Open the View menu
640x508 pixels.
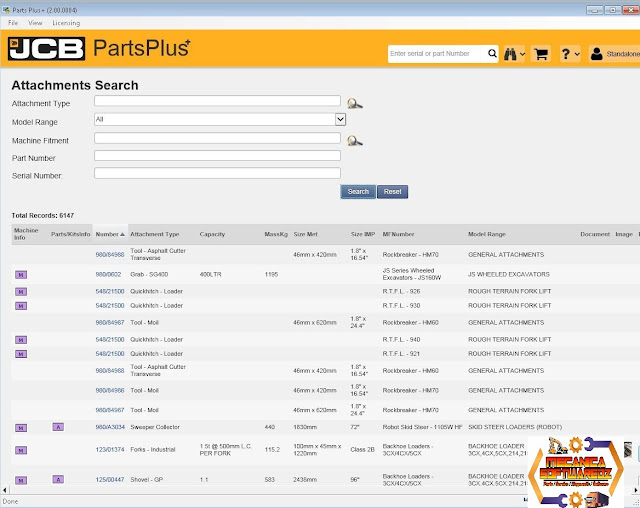(x=35, y=23)
